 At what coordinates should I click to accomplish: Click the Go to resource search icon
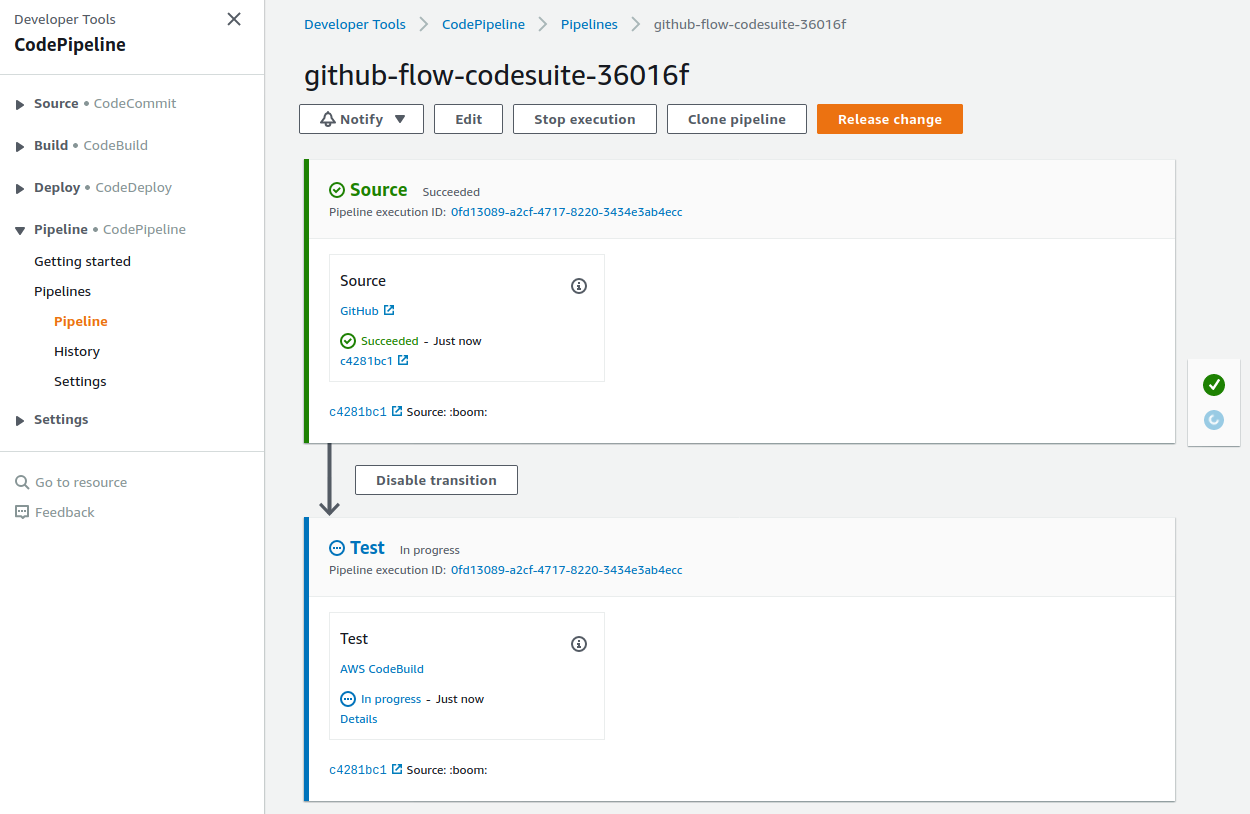click(x=22, y=482)
